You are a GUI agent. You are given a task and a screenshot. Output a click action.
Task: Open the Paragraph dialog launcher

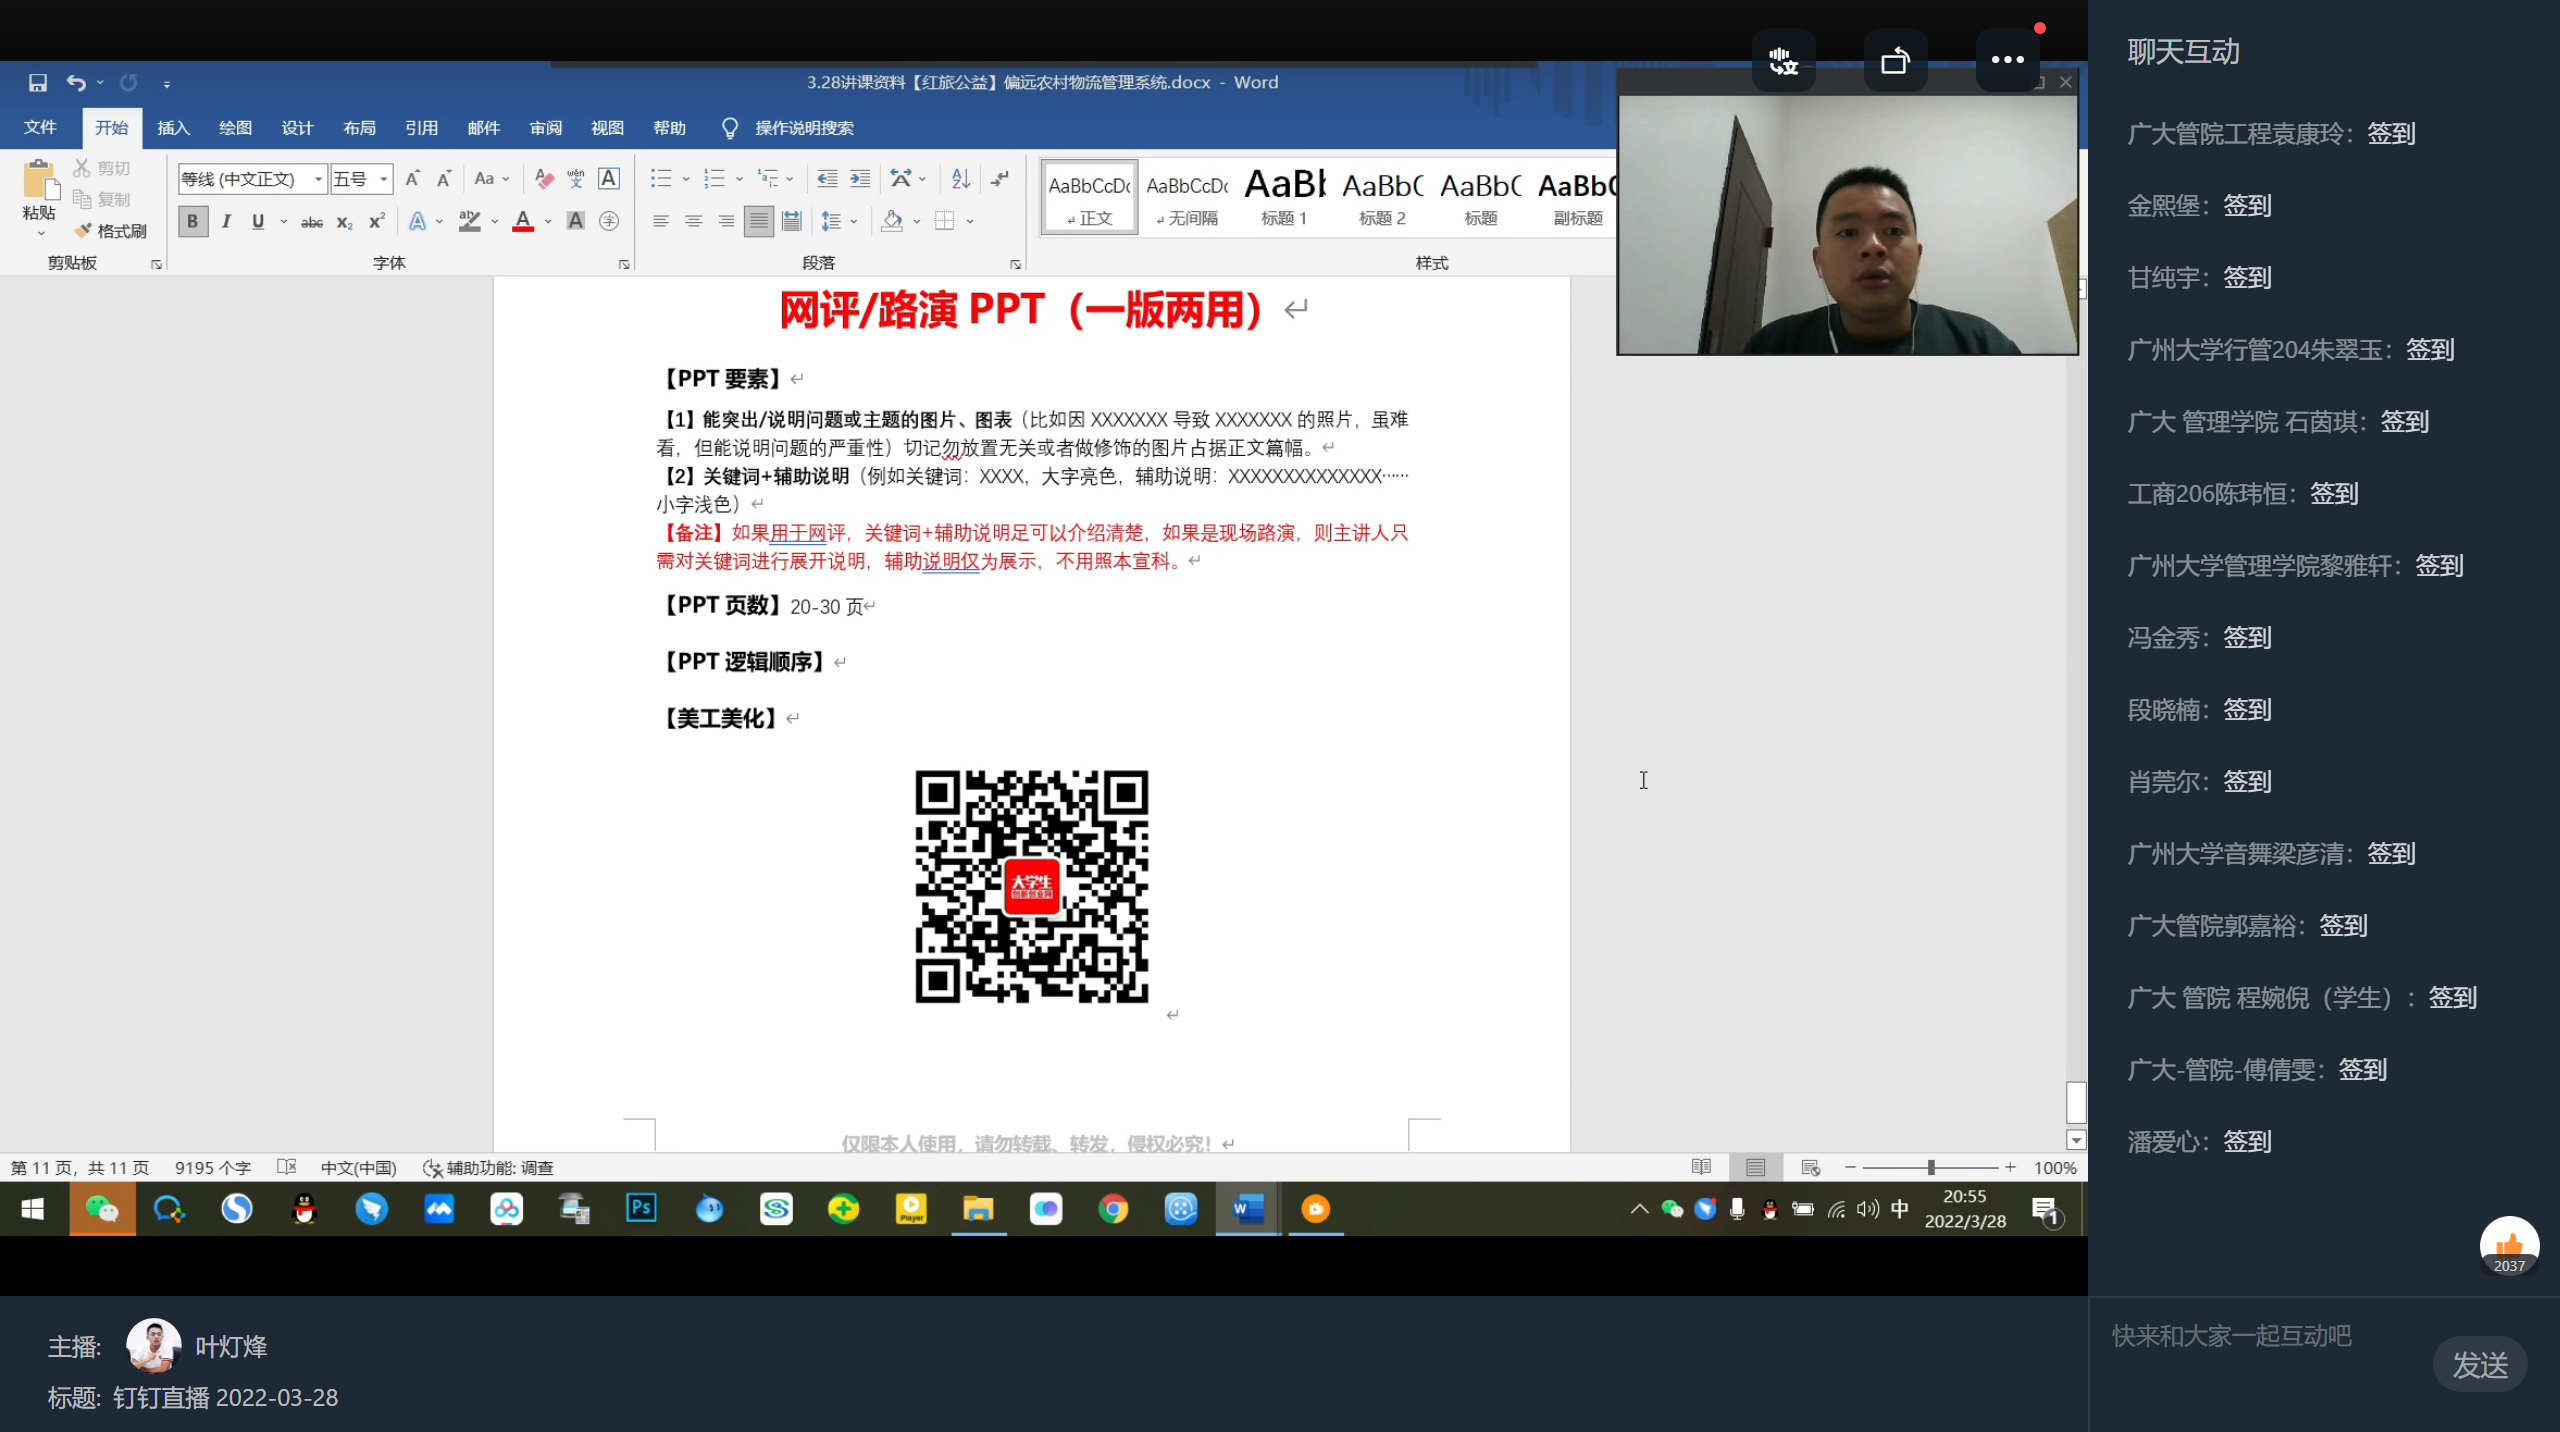1015,264
